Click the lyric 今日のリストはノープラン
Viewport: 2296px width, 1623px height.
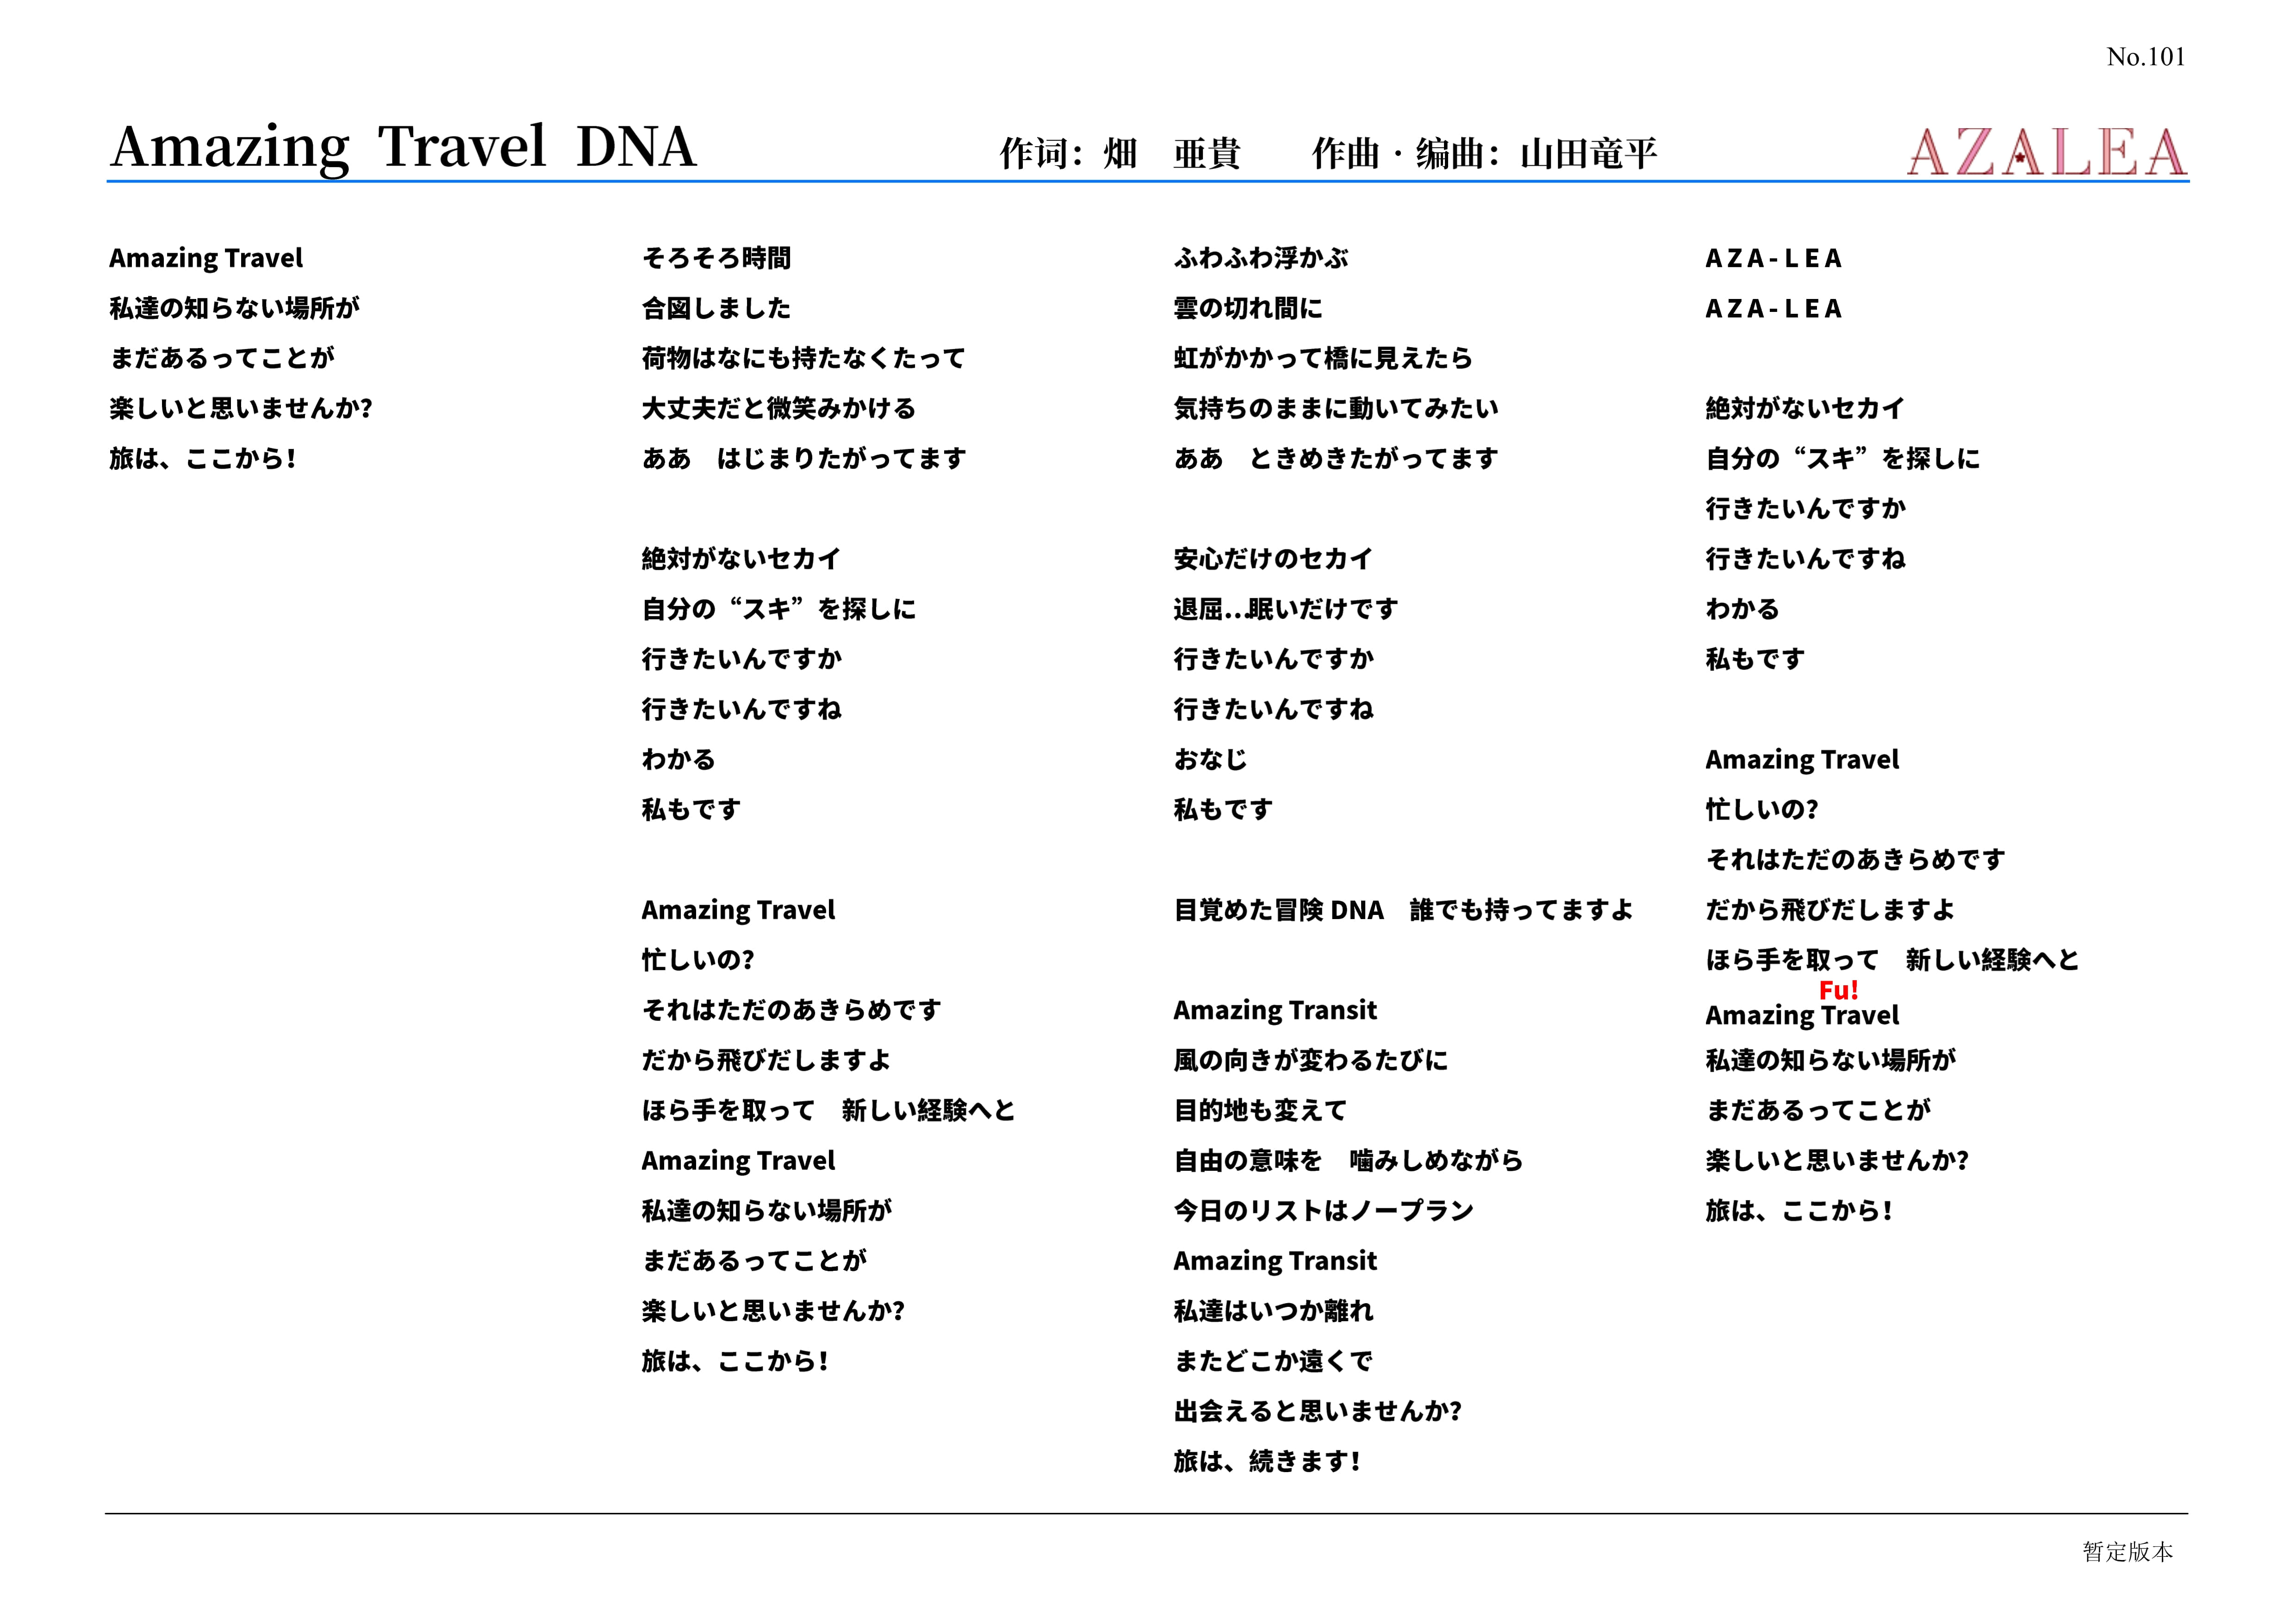tap(1323, 1211)
